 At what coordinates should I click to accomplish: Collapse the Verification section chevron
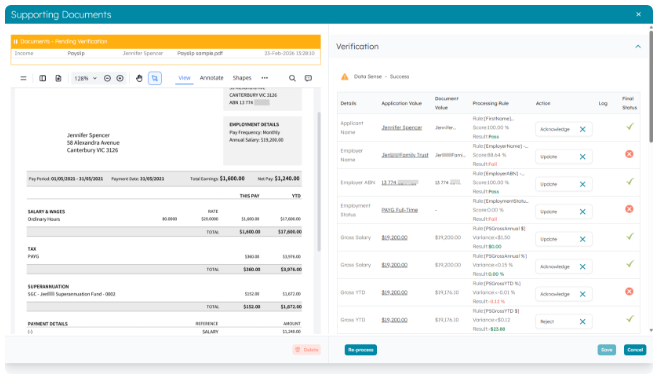[x=638, y=47]
